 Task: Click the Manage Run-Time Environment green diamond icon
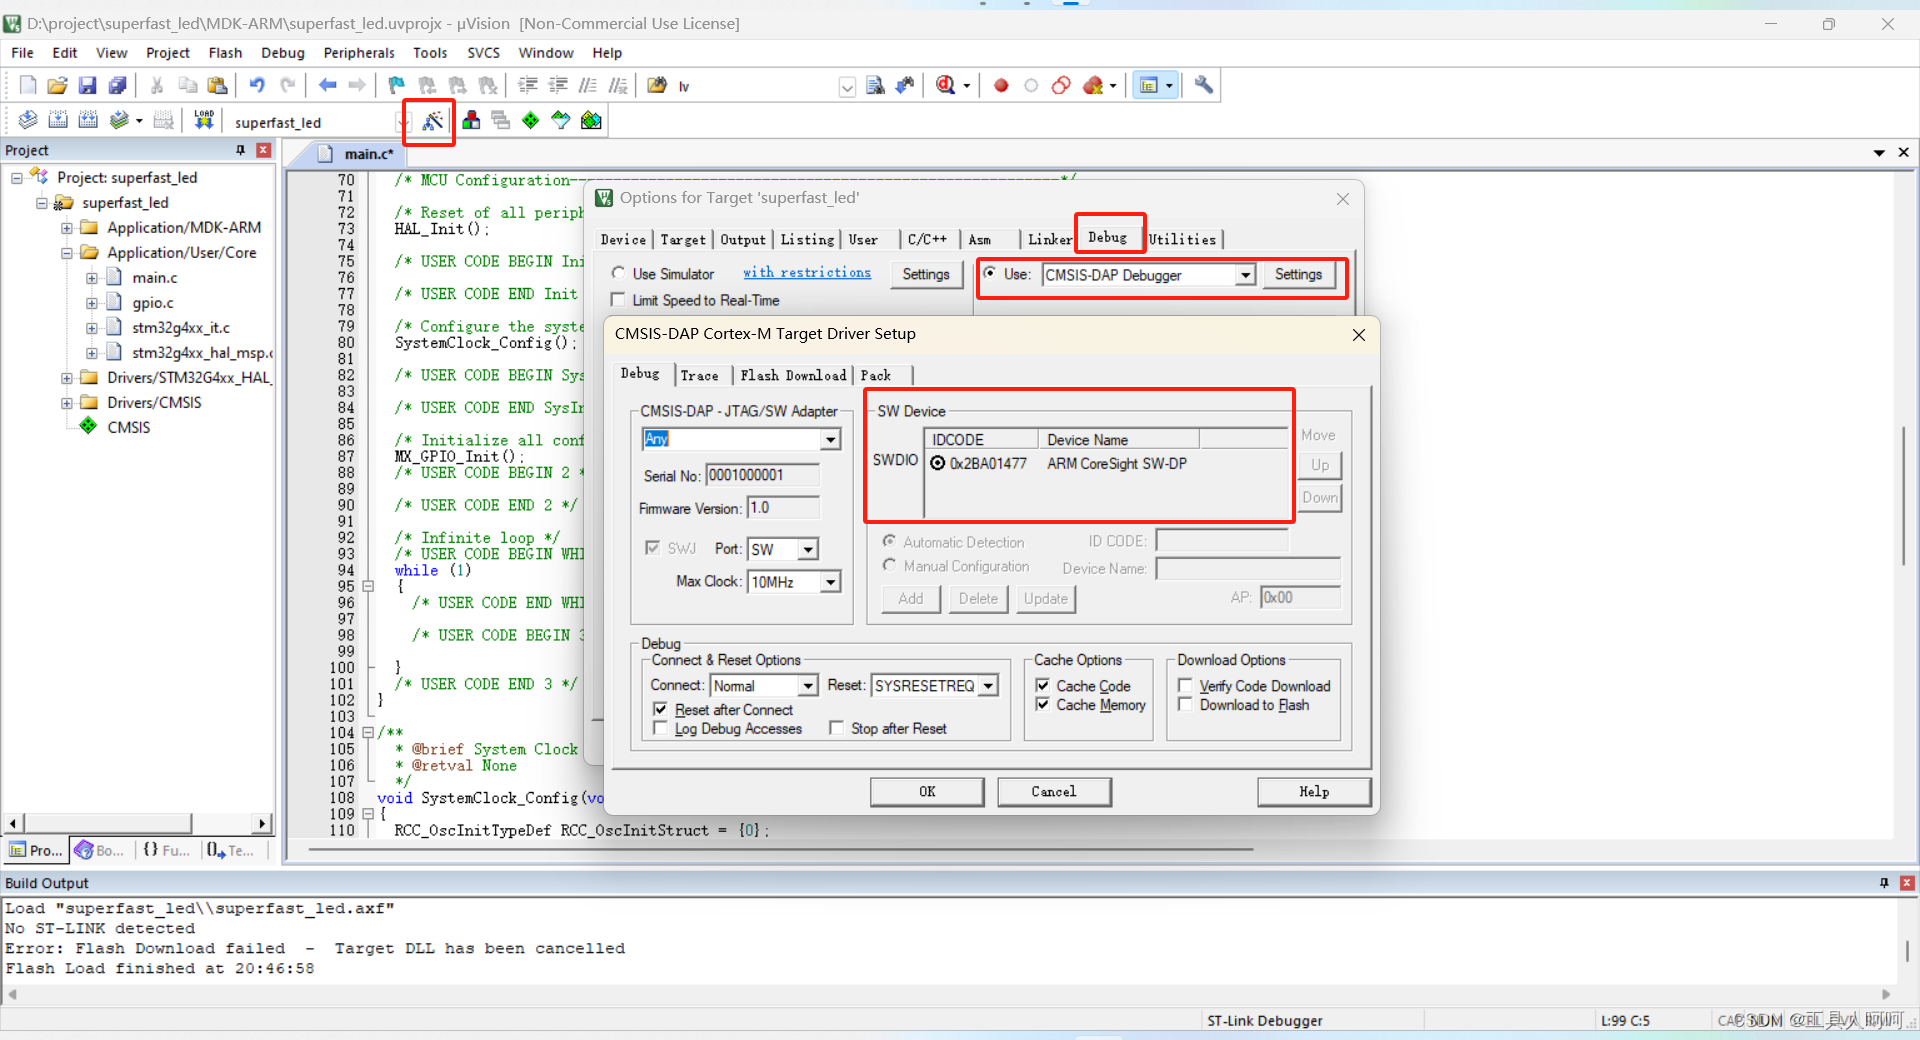(x=531, y=121)
